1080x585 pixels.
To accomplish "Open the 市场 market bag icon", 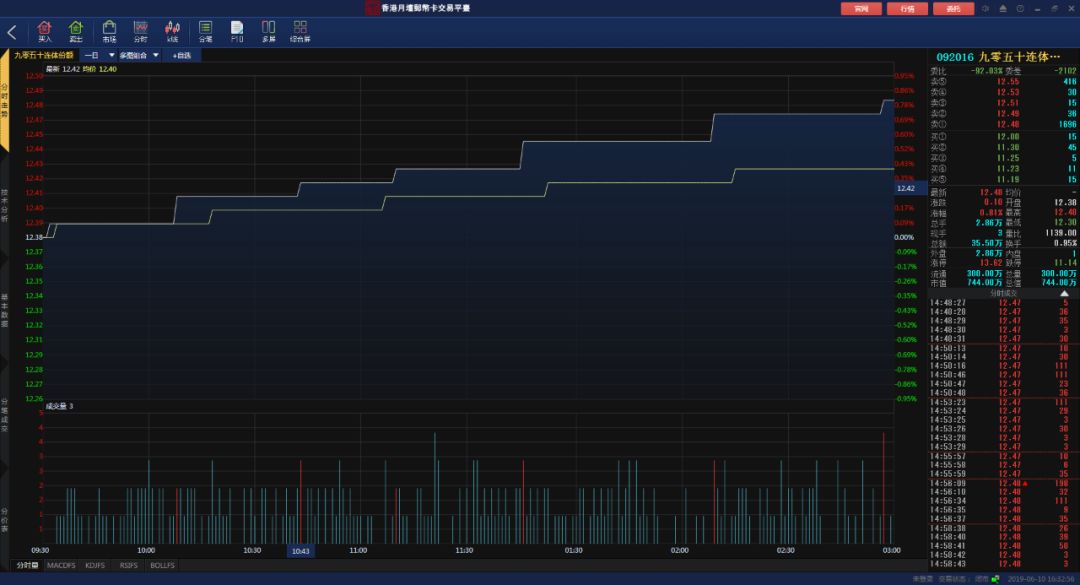I will coord(109,31).
